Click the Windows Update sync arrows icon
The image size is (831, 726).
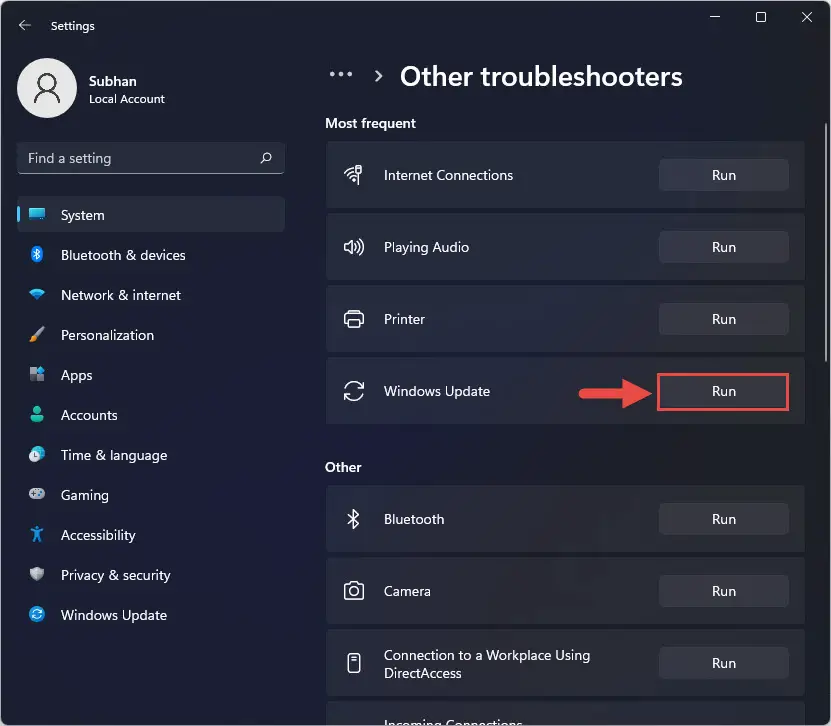click(353, 391)
